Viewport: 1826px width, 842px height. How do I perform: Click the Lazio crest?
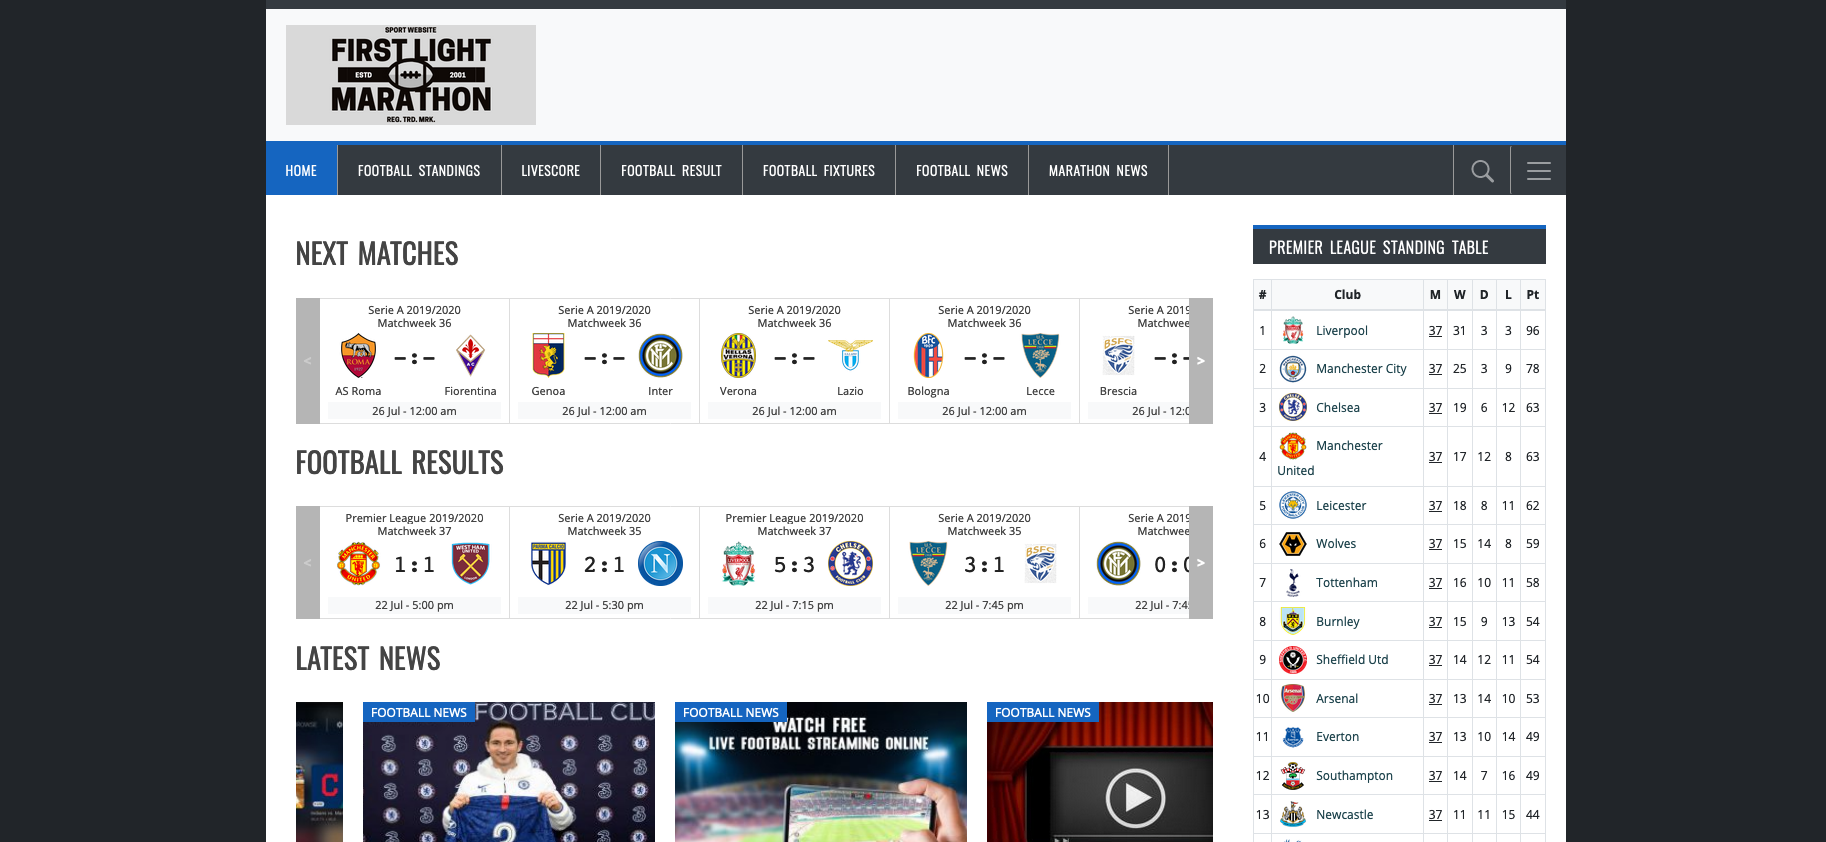[x=850, y=355]
